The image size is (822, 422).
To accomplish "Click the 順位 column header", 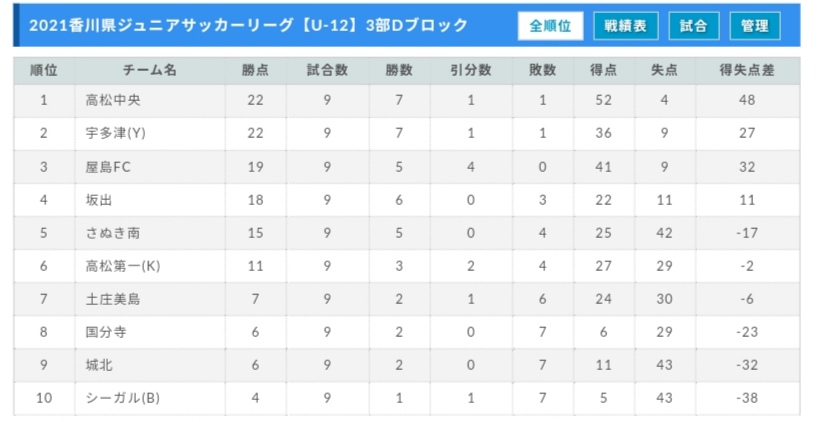I will click(44, 70).
